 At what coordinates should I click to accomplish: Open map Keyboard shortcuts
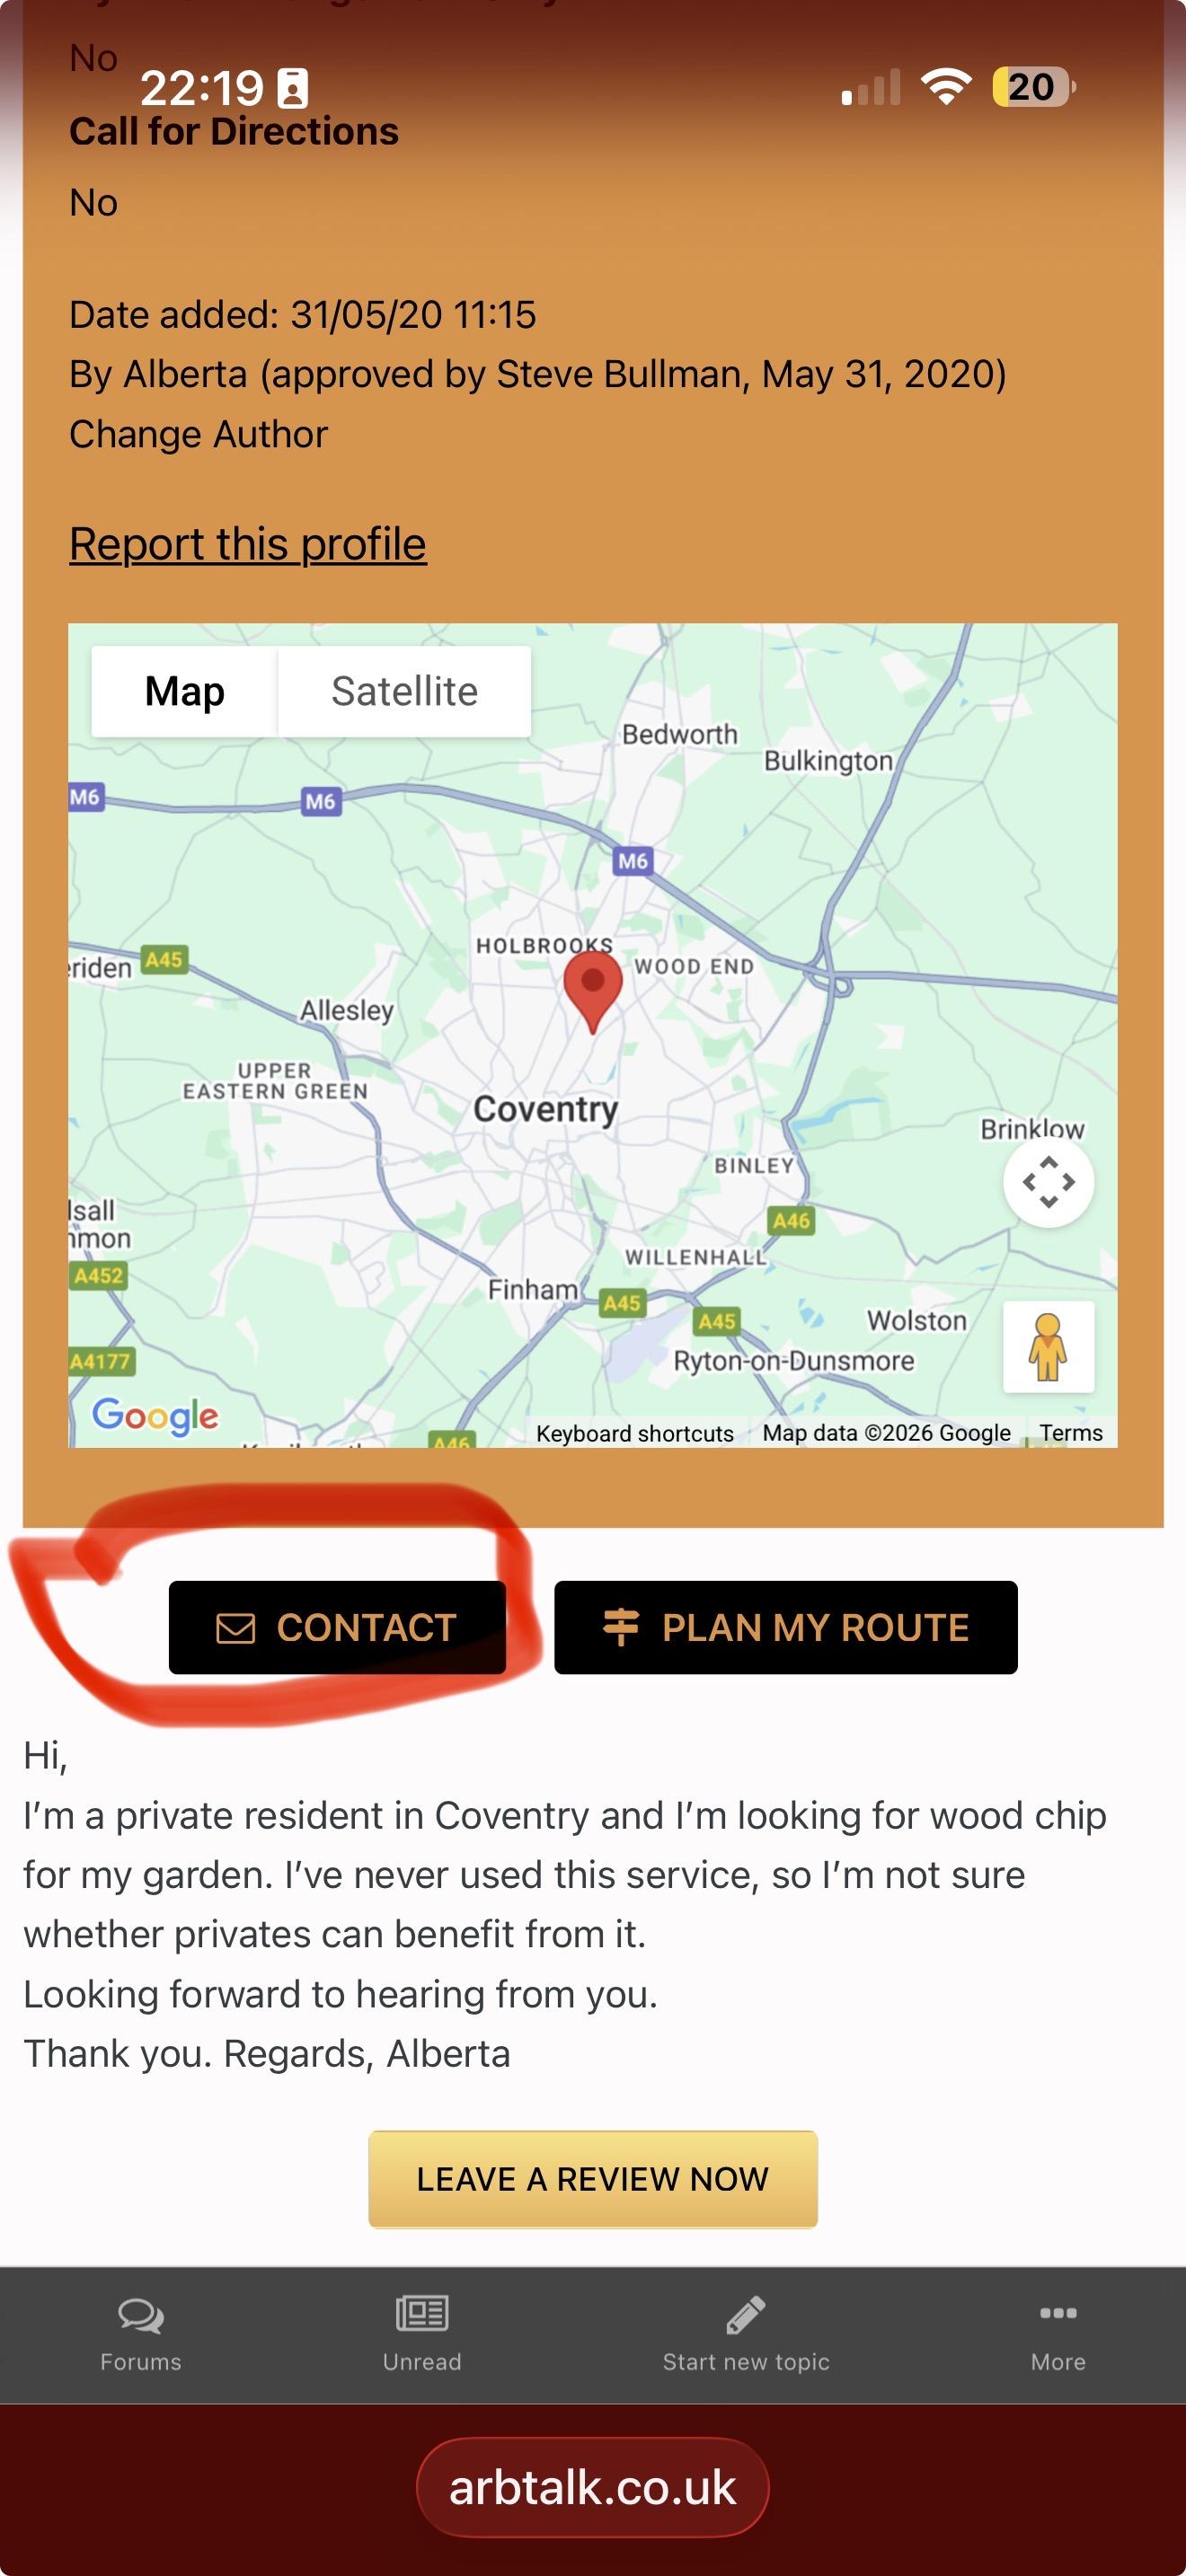click(635, 1433)
